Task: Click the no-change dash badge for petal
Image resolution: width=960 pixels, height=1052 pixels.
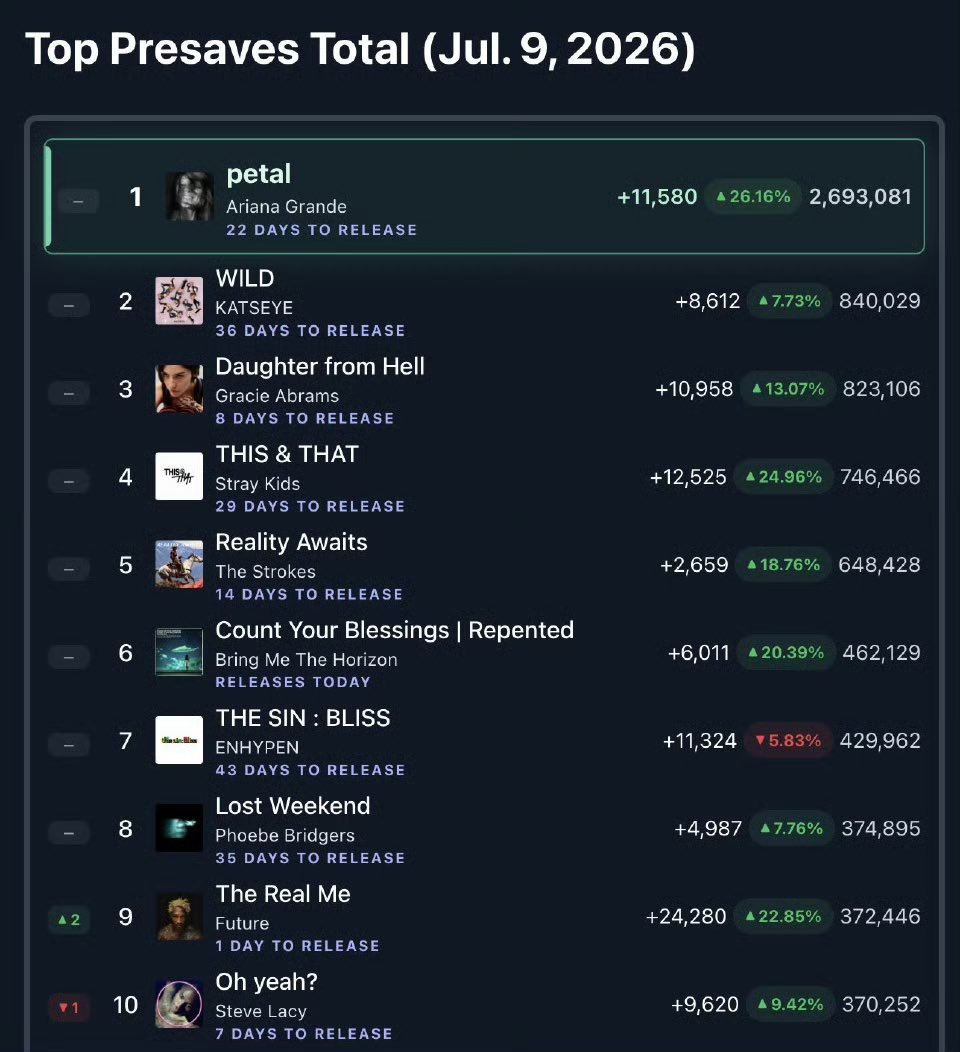Action: (x=78, y=201)
